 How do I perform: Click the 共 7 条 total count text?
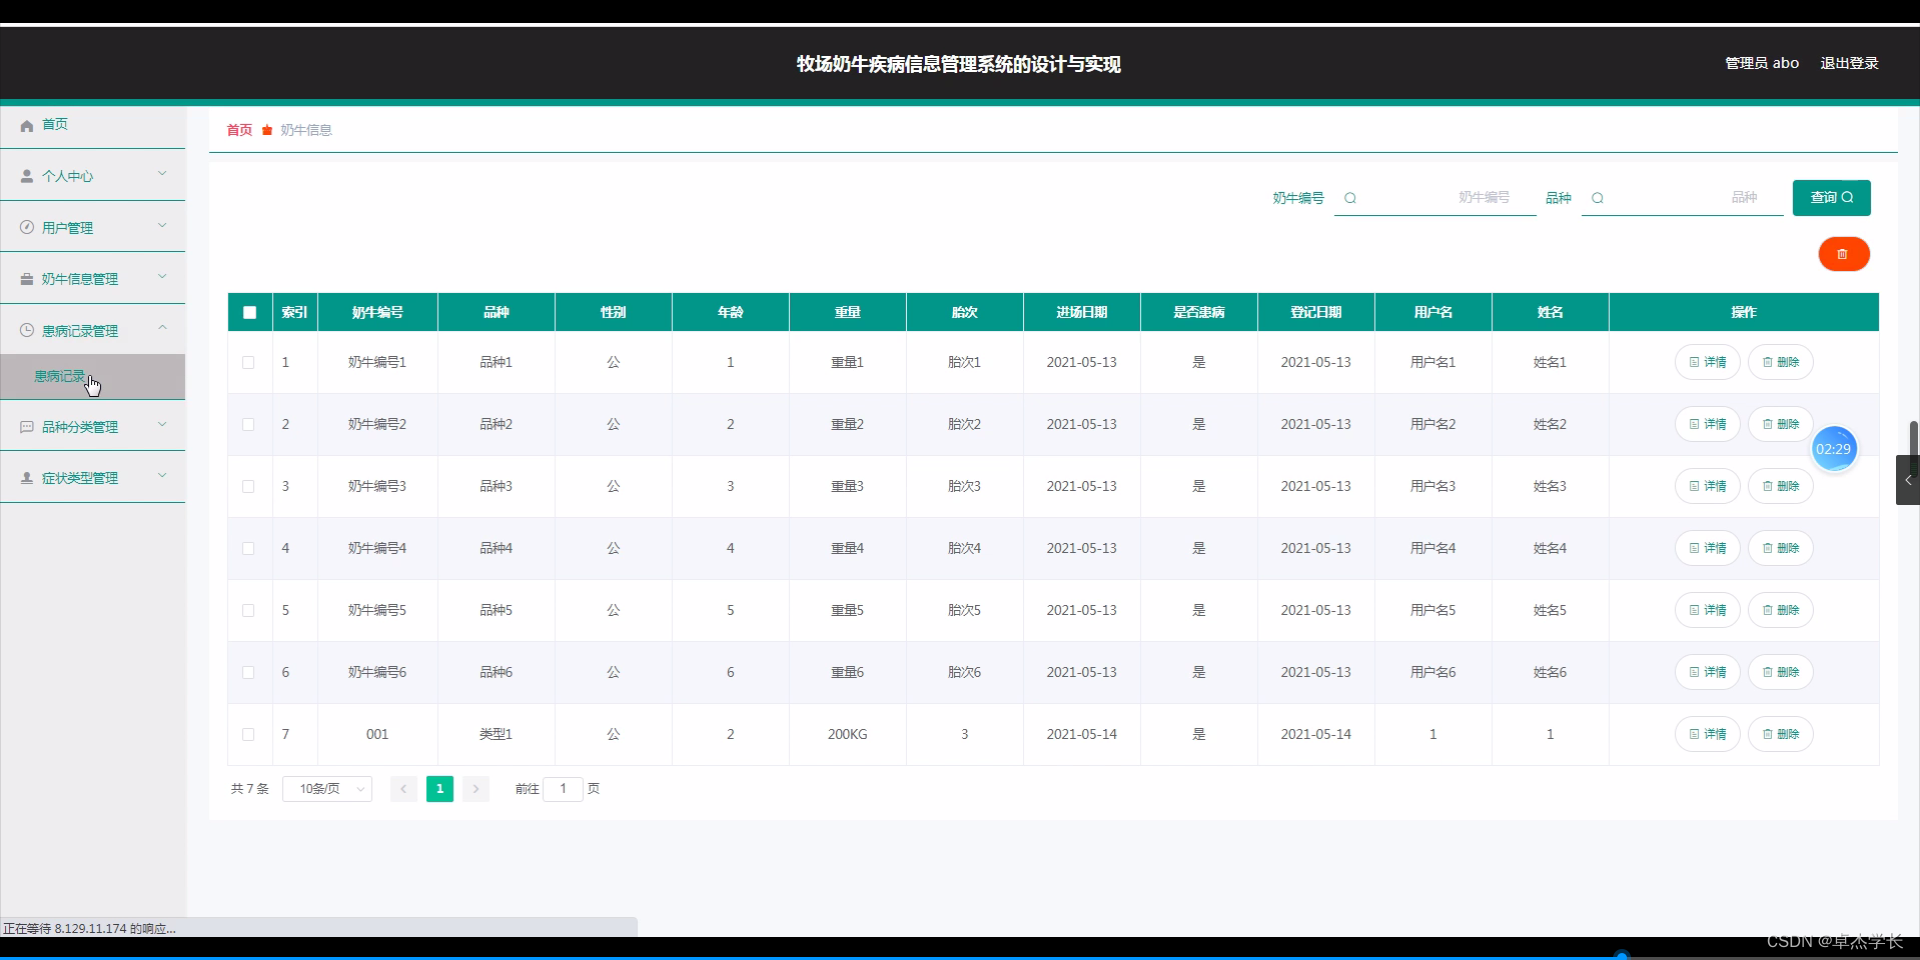click(x=250, y=789)
